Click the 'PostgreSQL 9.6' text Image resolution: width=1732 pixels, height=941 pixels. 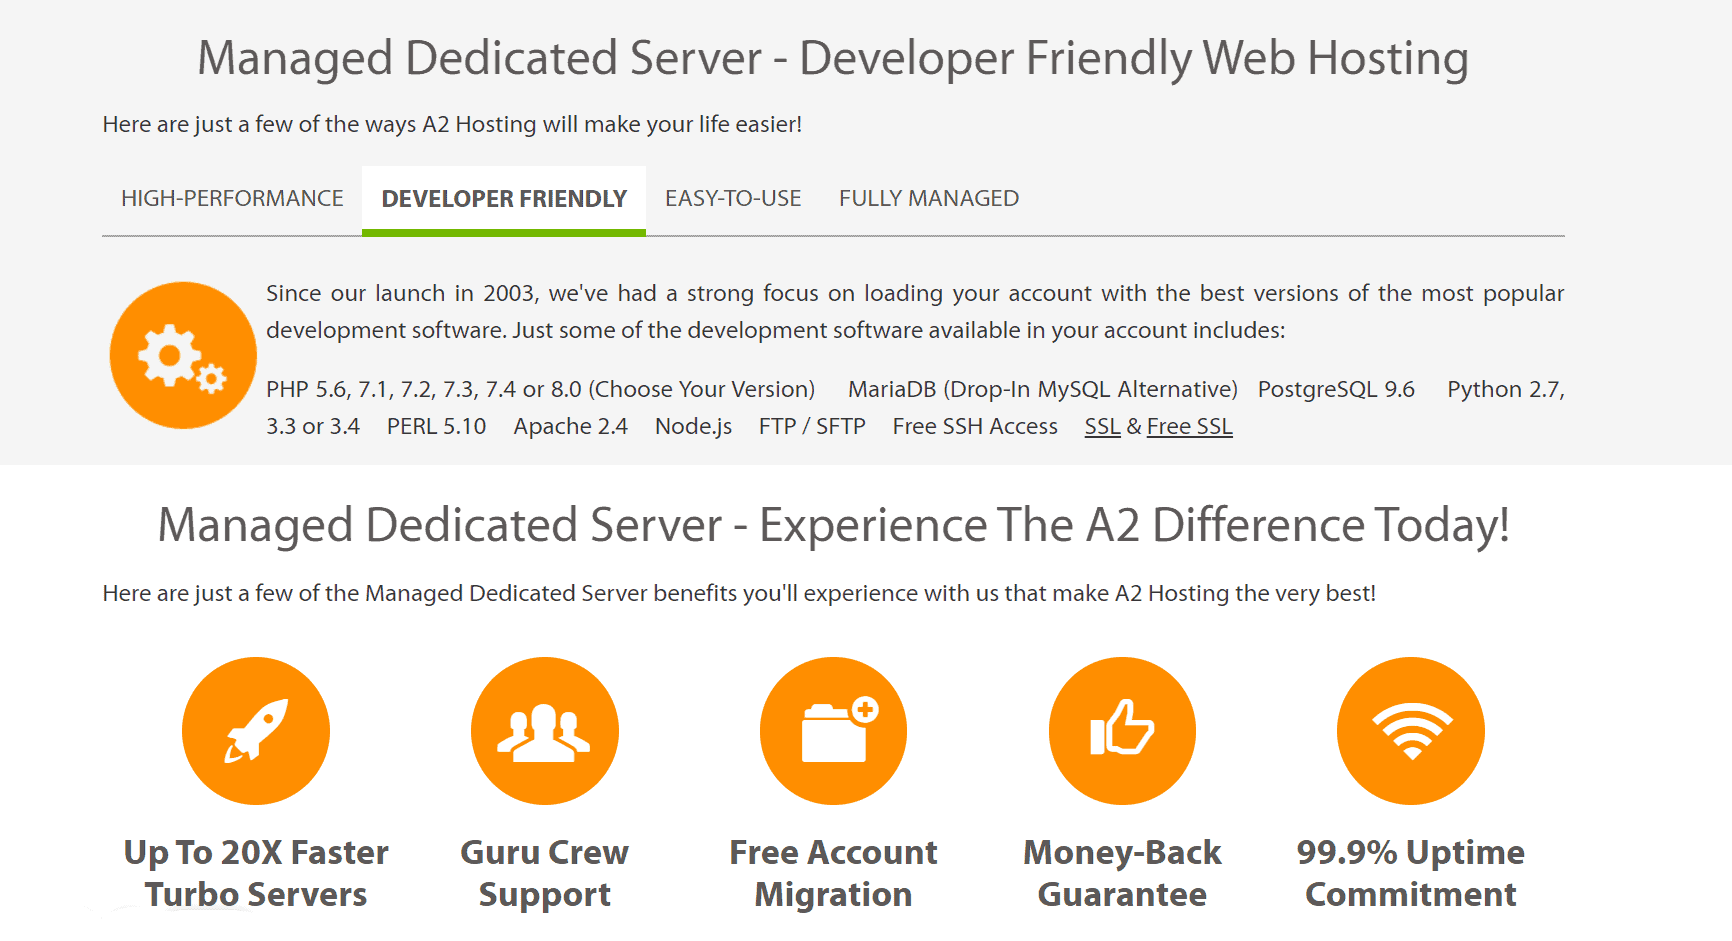click(x=1336, y=390)
